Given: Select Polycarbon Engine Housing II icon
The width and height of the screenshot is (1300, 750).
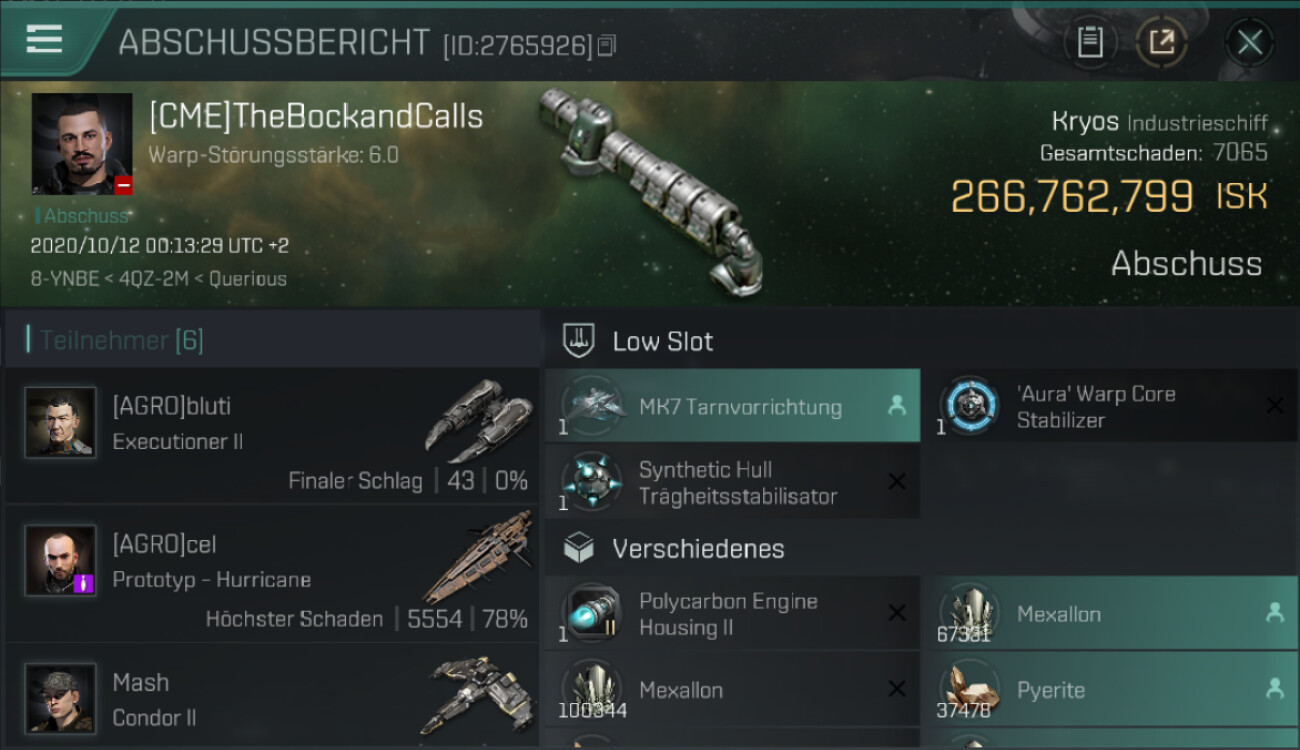Looking at the screenshot, I should (592, 613).
